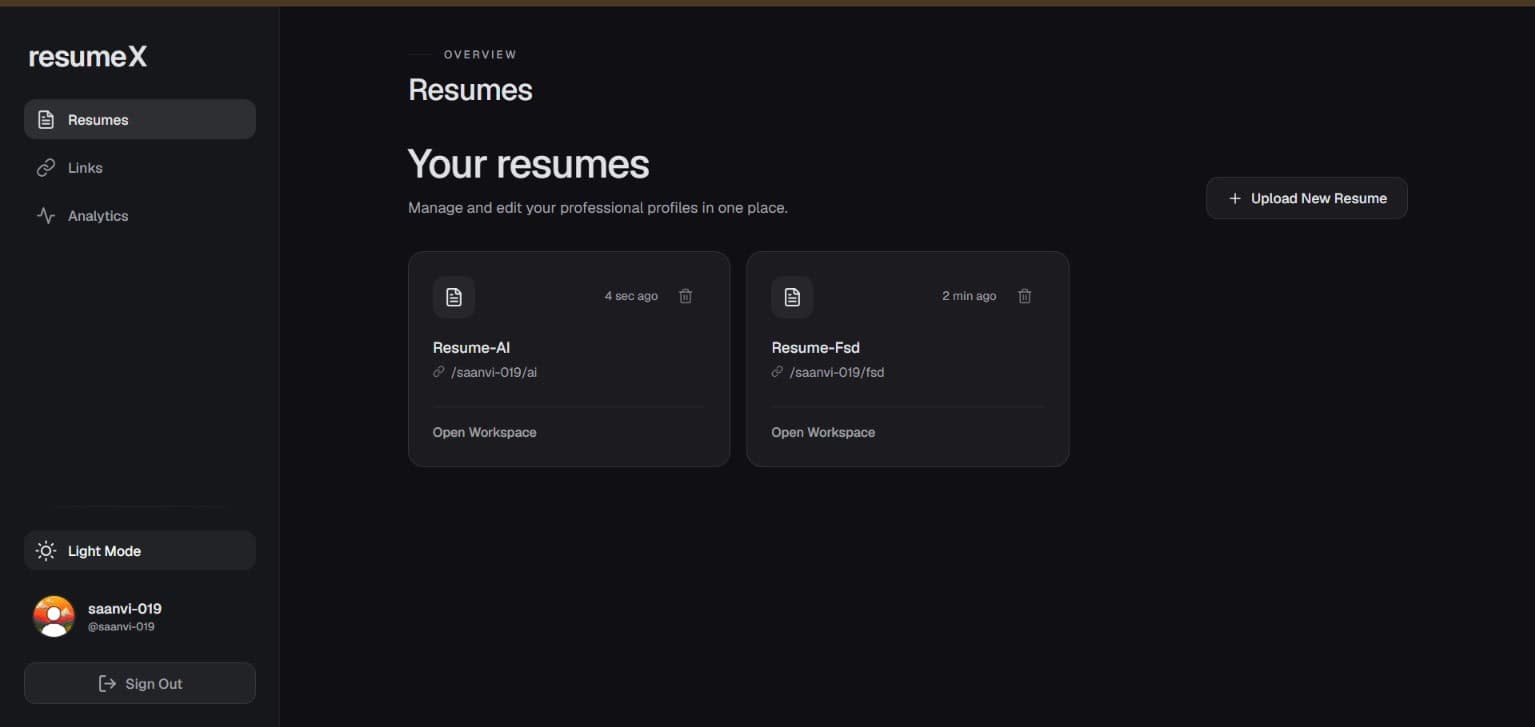
Task: Click the Links chain icon in sidebar
Action: pos(45,168)
